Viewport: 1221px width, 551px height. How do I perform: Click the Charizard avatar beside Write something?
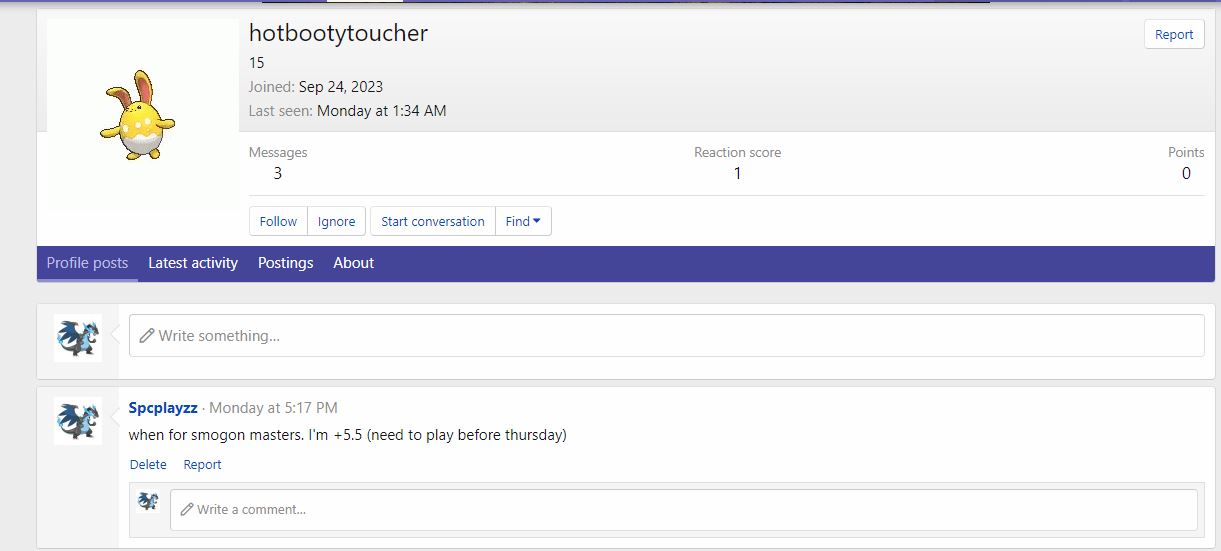(x=77, y=337)
